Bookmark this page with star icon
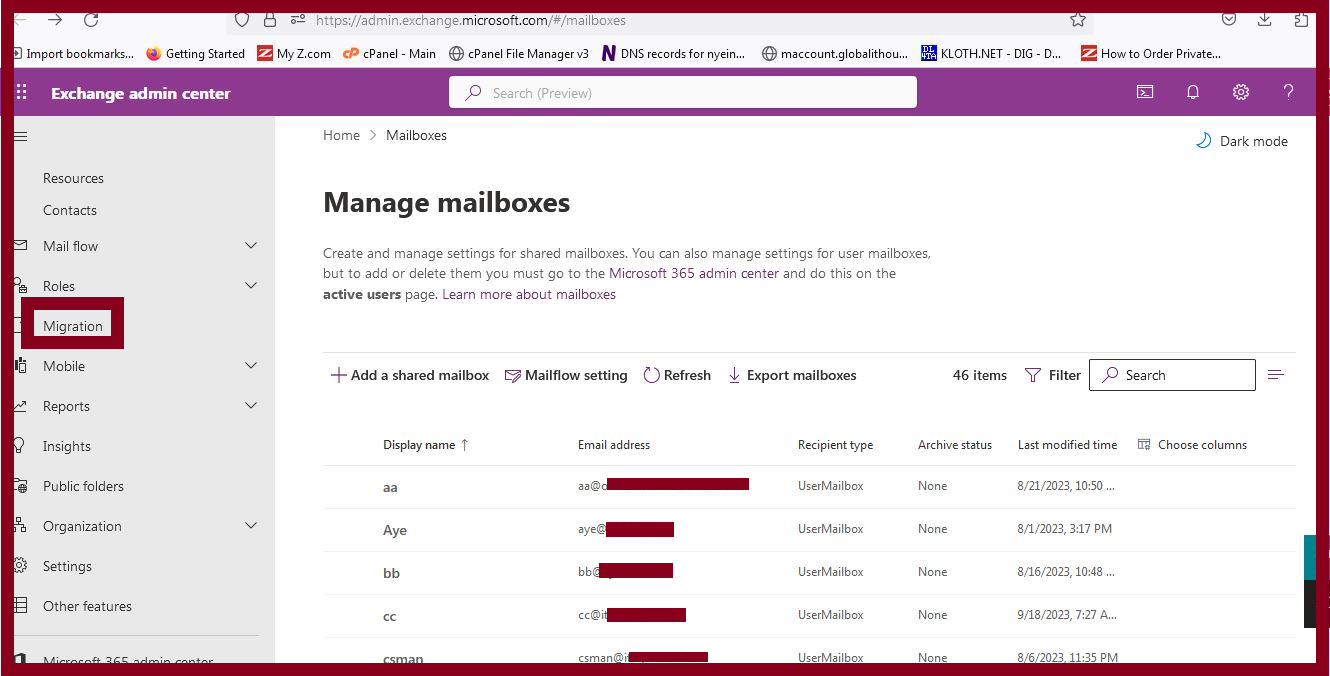The width and height of the screenshot is (1330, 676). 1077,19
